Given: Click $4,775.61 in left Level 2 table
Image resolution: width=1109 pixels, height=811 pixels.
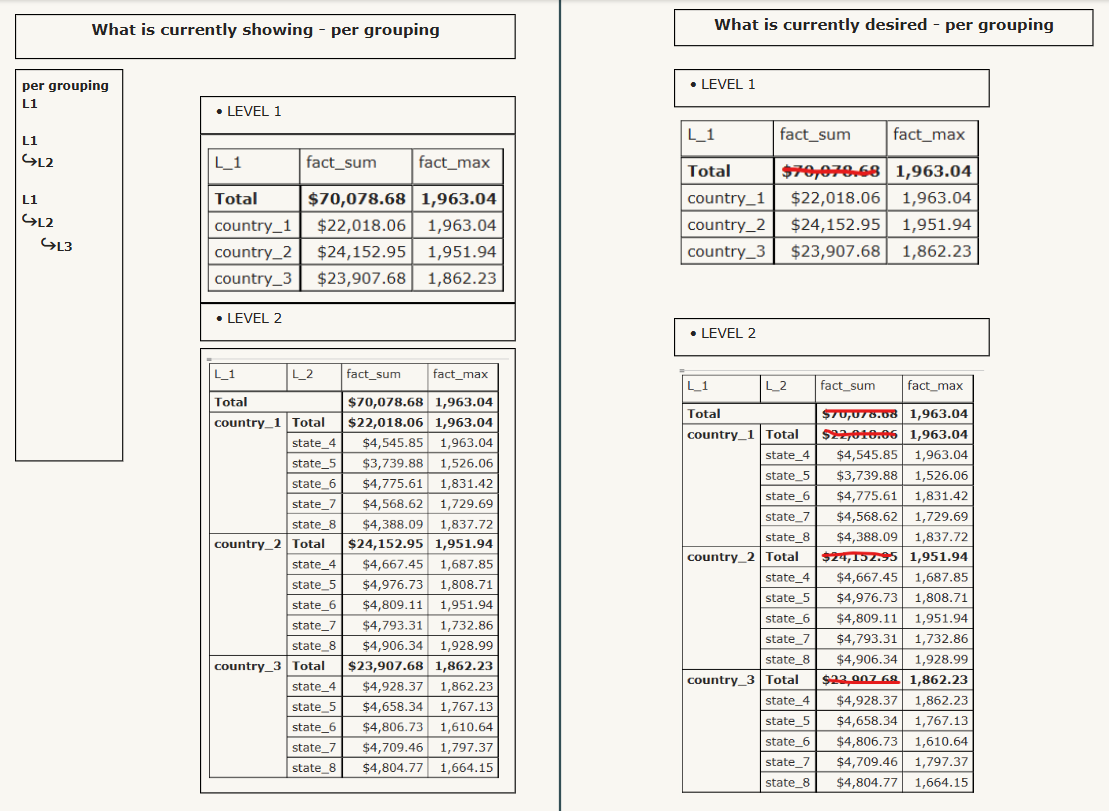Looking at the screenshot, I should pyautogui.click(x=393, y=484).
